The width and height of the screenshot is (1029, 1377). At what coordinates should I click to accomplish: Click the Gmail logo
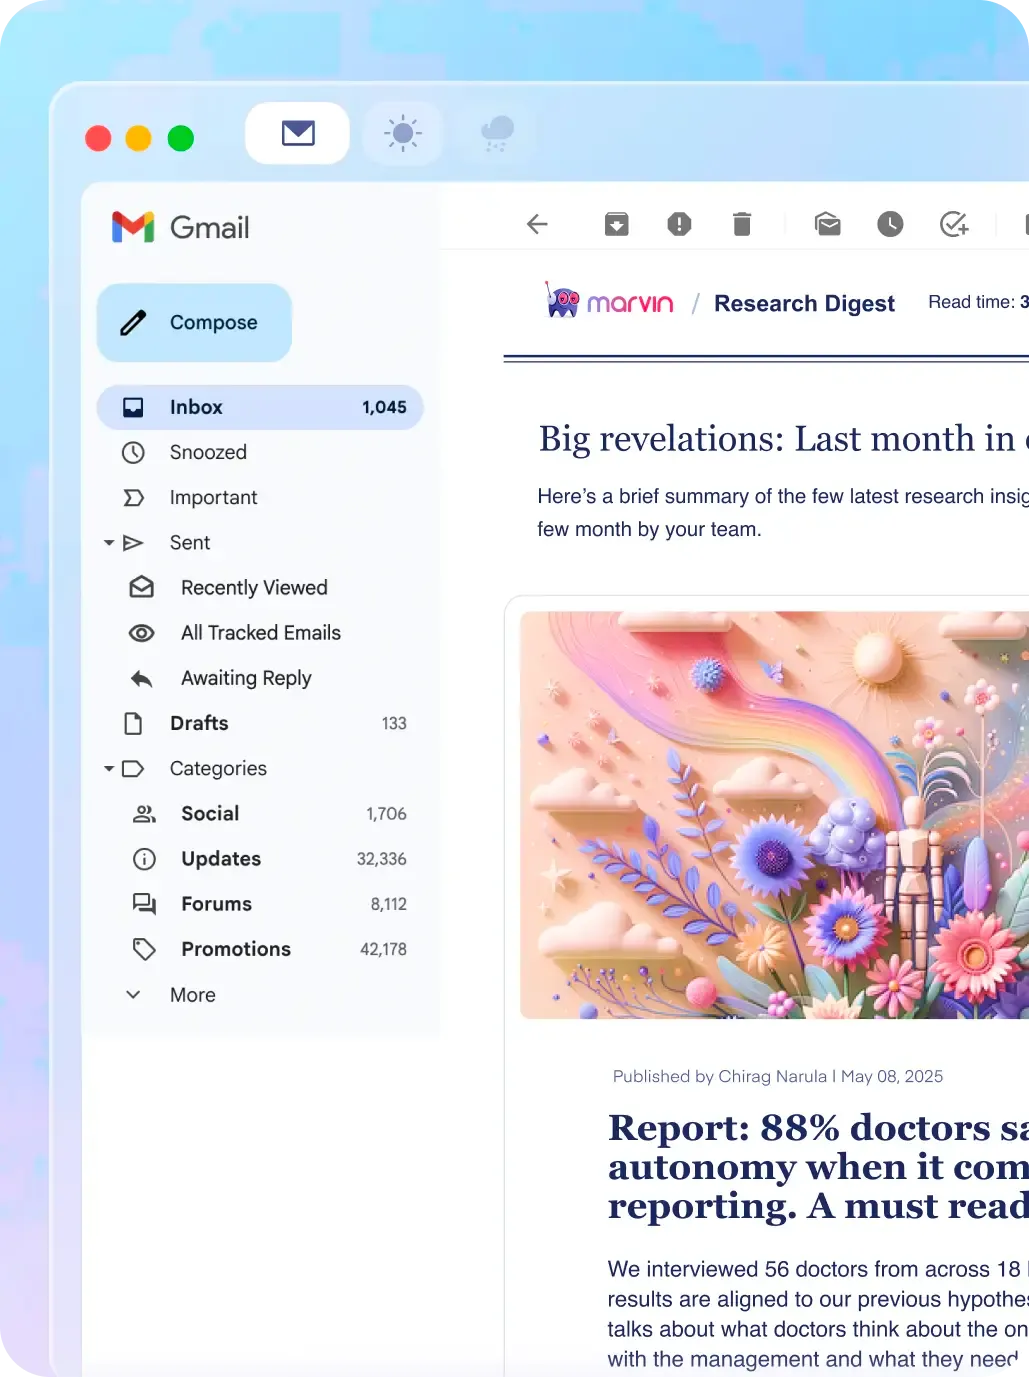(181, 228)
